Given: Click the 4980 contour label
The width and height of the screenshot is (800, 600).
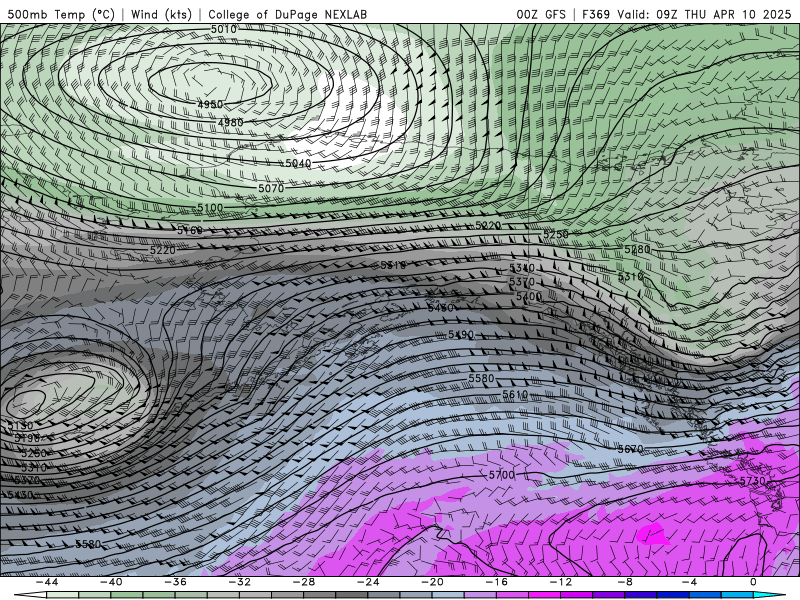Looking at the screenshot, I should 230,123.
